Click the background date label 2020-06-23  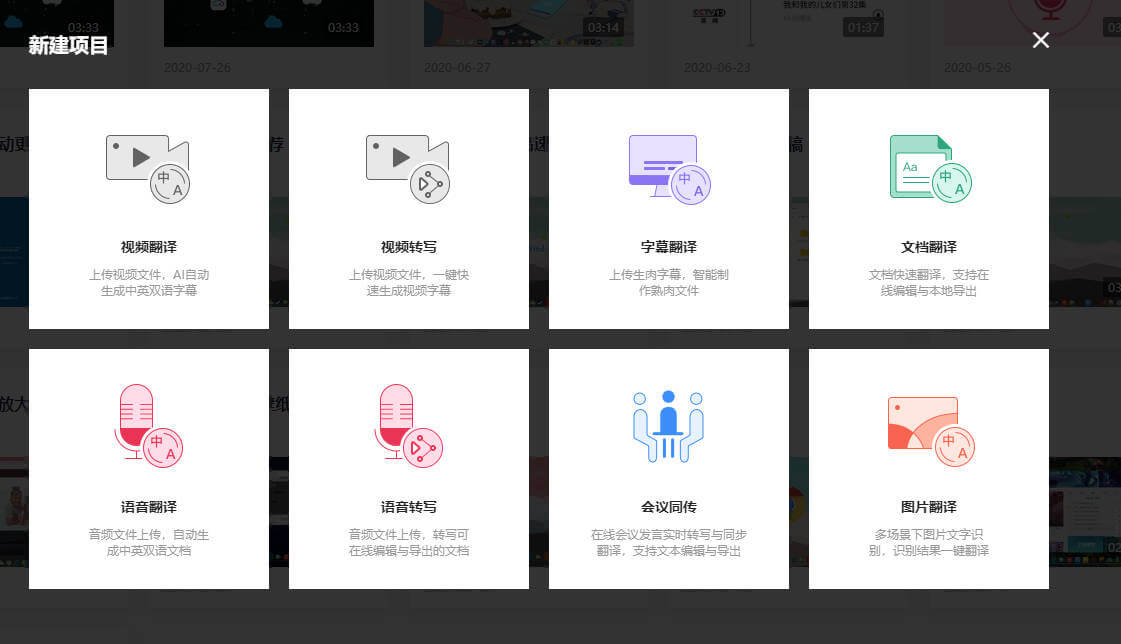718,68
